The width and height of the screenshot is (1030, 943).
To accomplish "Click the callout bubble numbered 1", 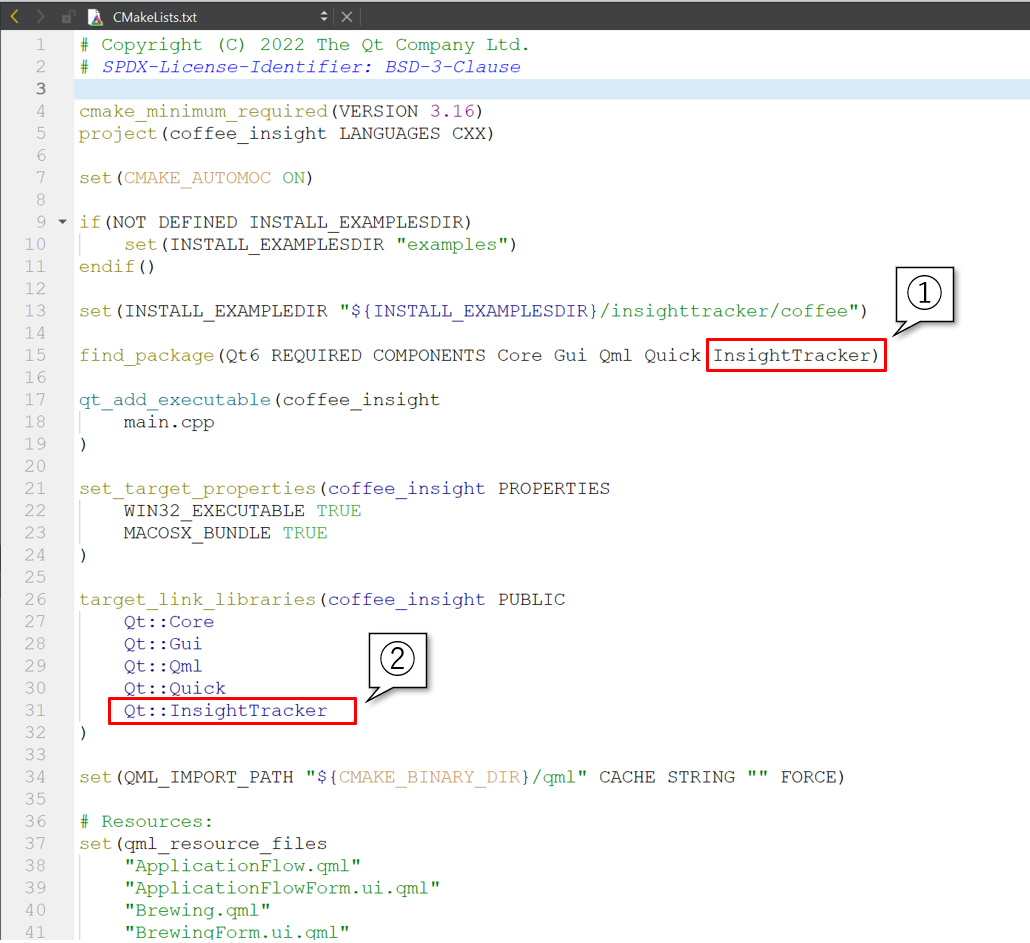I will click(x=925, y=295).
